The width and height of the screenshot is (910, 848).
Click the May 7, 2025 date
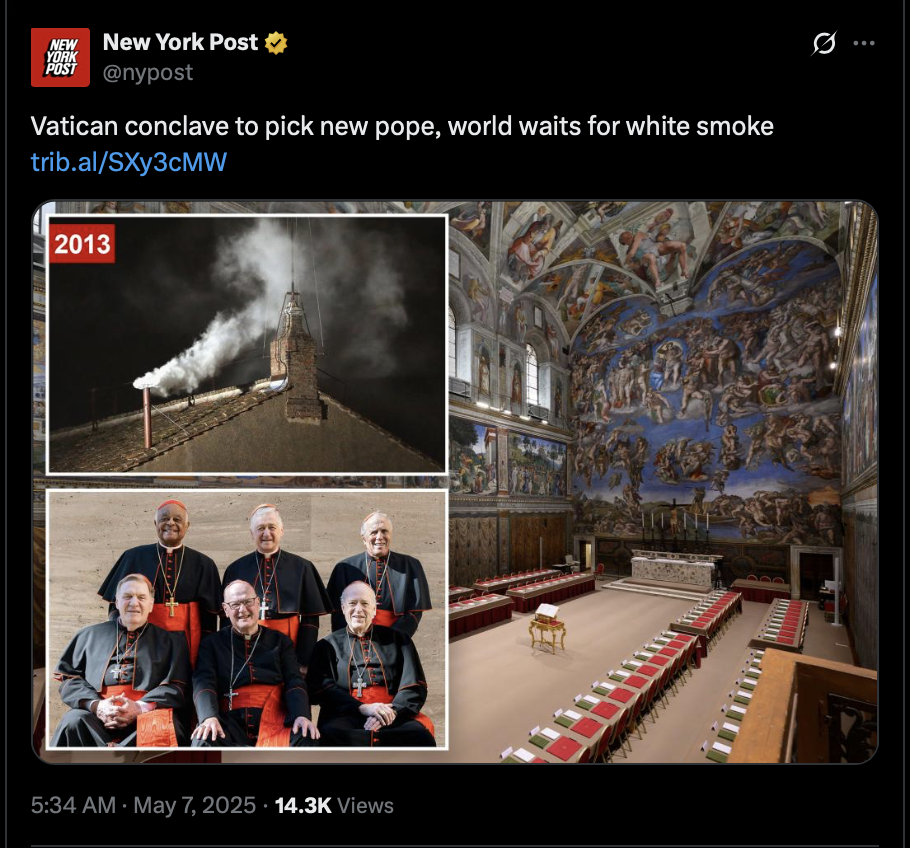pos(194,806)
